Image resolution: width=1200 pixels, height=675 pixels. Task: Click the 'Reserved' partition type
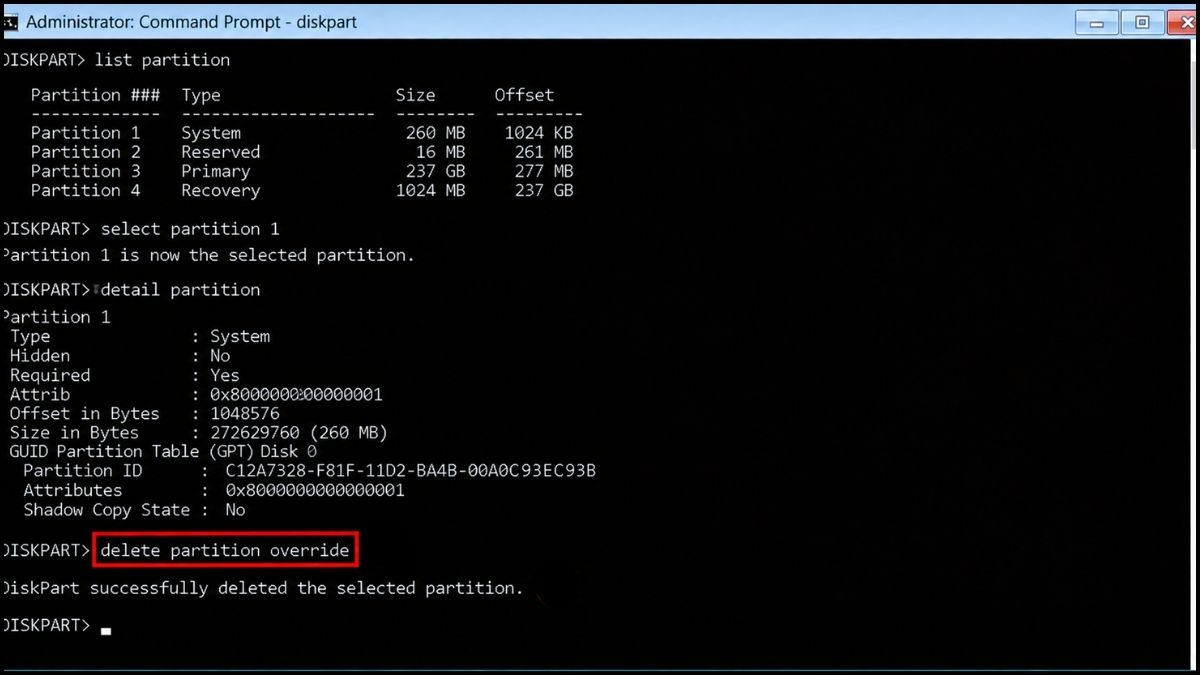pyautogui.click(x=220, y=152)
